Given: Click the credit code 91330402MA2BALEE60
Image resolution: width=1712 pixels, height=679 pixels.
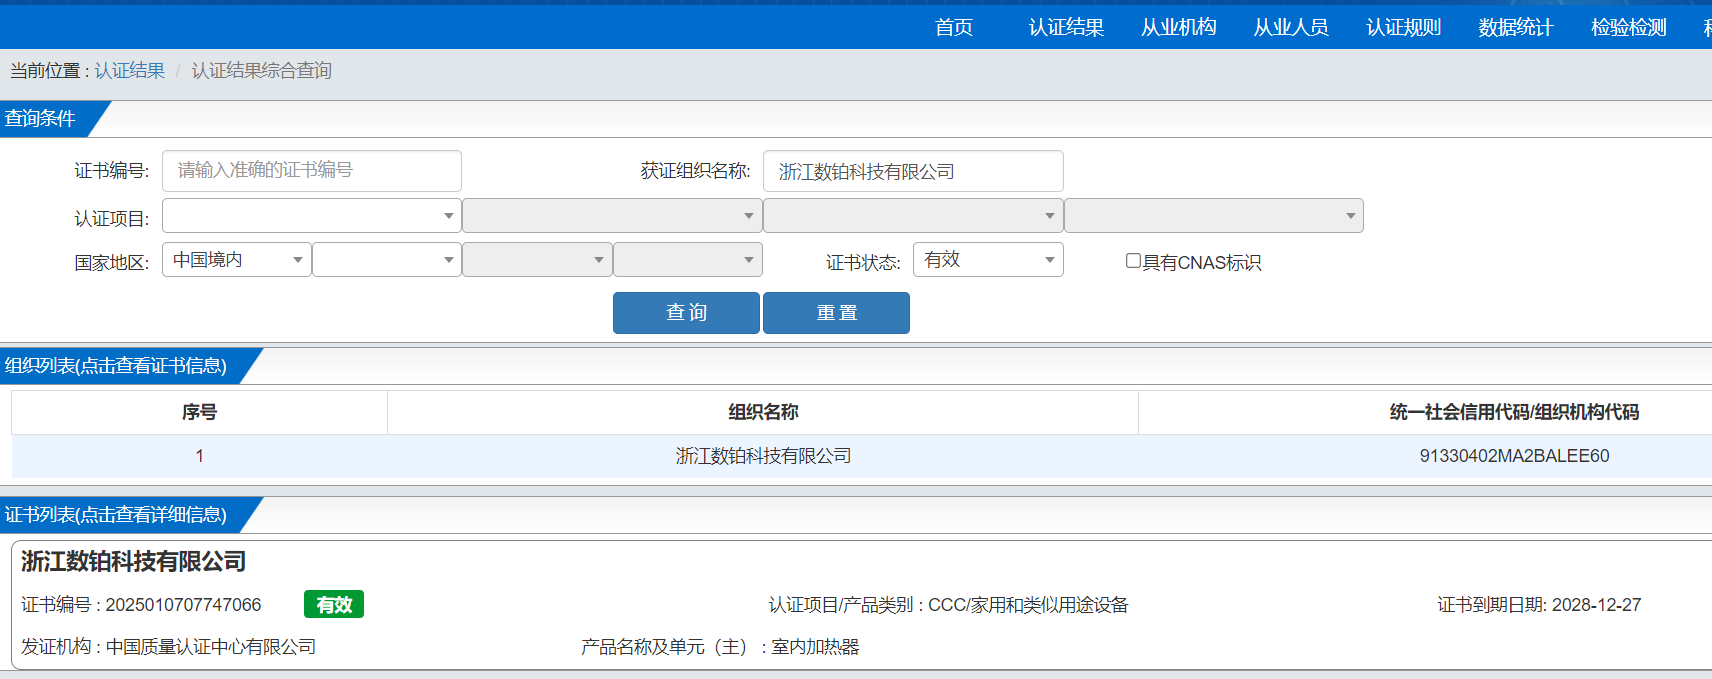Looking at the screenshot, I should click(1514, 456).
